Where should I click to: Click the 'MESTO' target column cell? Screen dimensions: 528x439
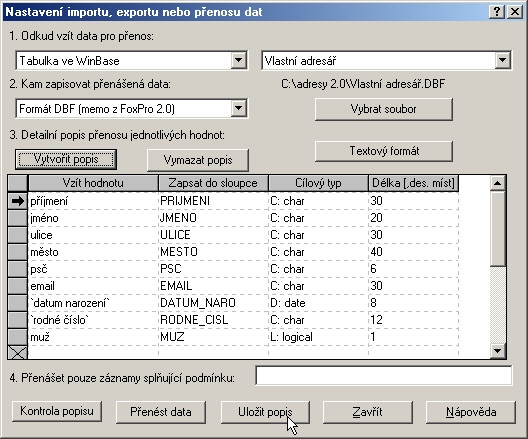coord(213,252)
